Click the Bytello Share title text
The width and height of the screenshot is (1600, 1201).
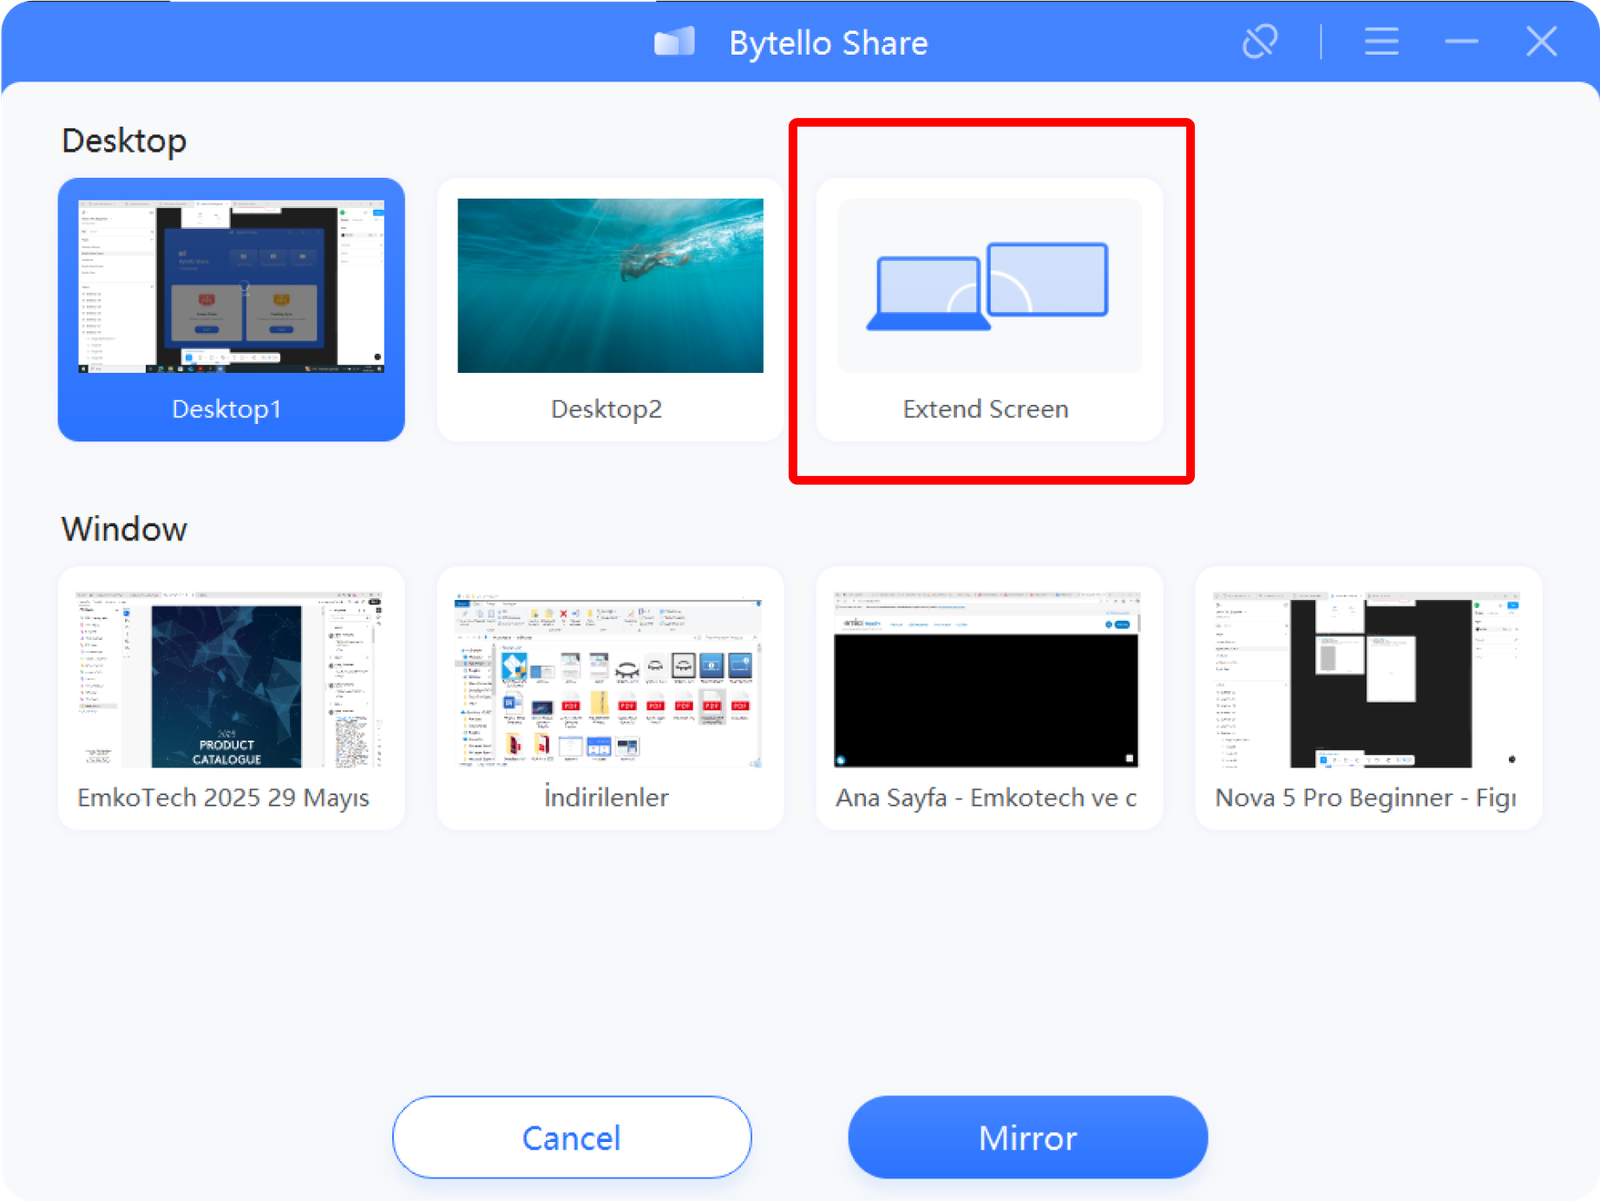click(828, 43)
